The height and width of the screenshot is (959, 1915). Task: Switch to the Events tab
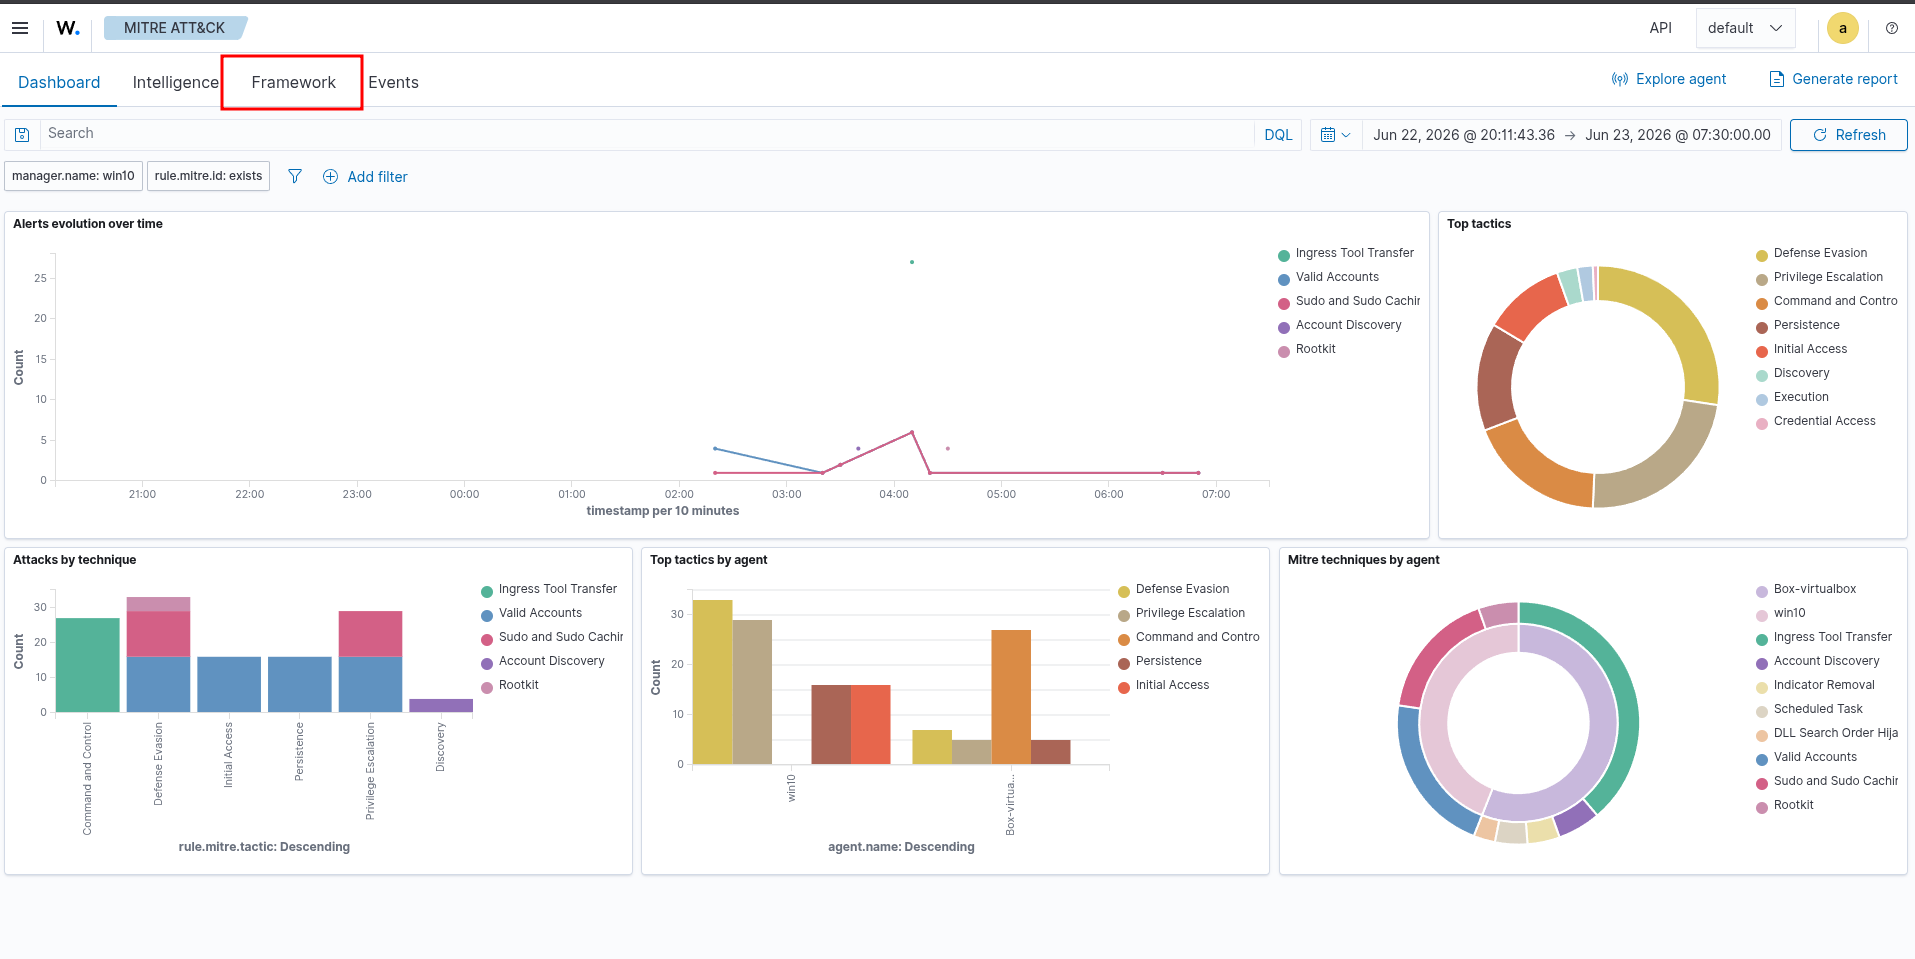[x=393, y=82]
